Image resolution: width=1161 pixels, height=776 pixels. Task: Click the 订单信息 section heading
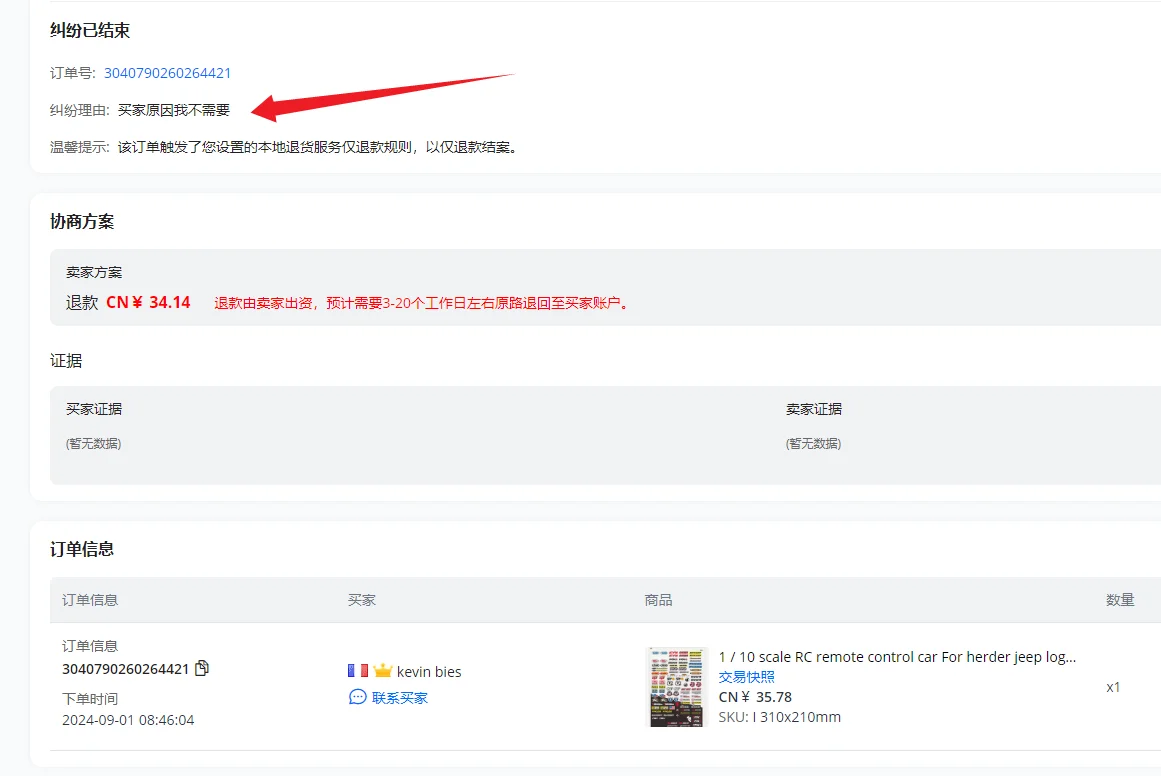82,549
